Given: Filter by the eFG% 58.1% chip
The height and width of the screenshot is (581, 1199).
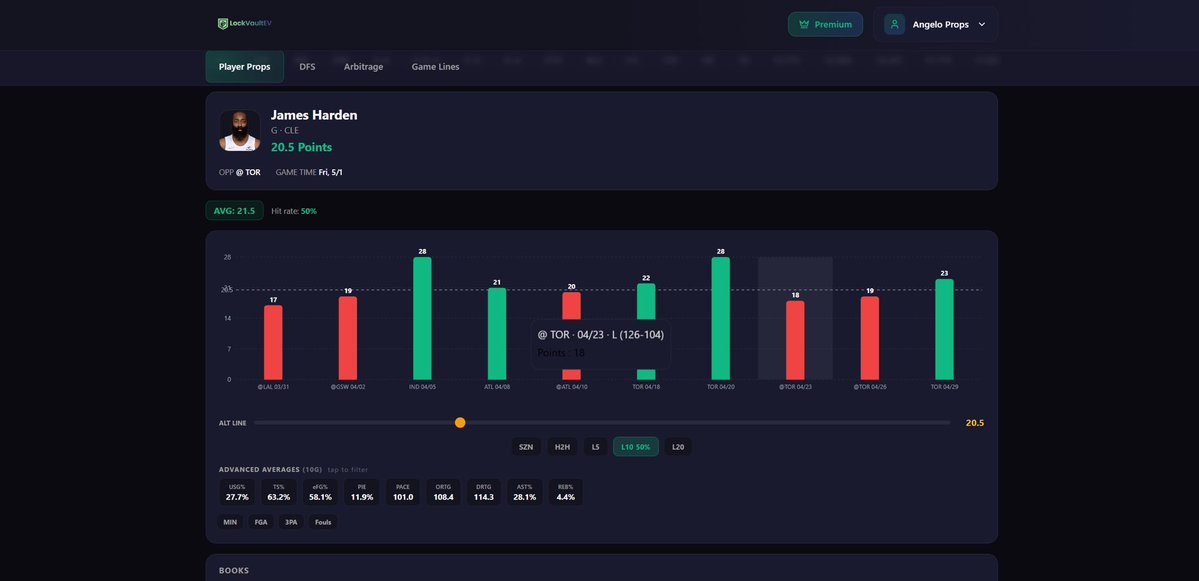Looking at the screenshot, I should (320, 492).
